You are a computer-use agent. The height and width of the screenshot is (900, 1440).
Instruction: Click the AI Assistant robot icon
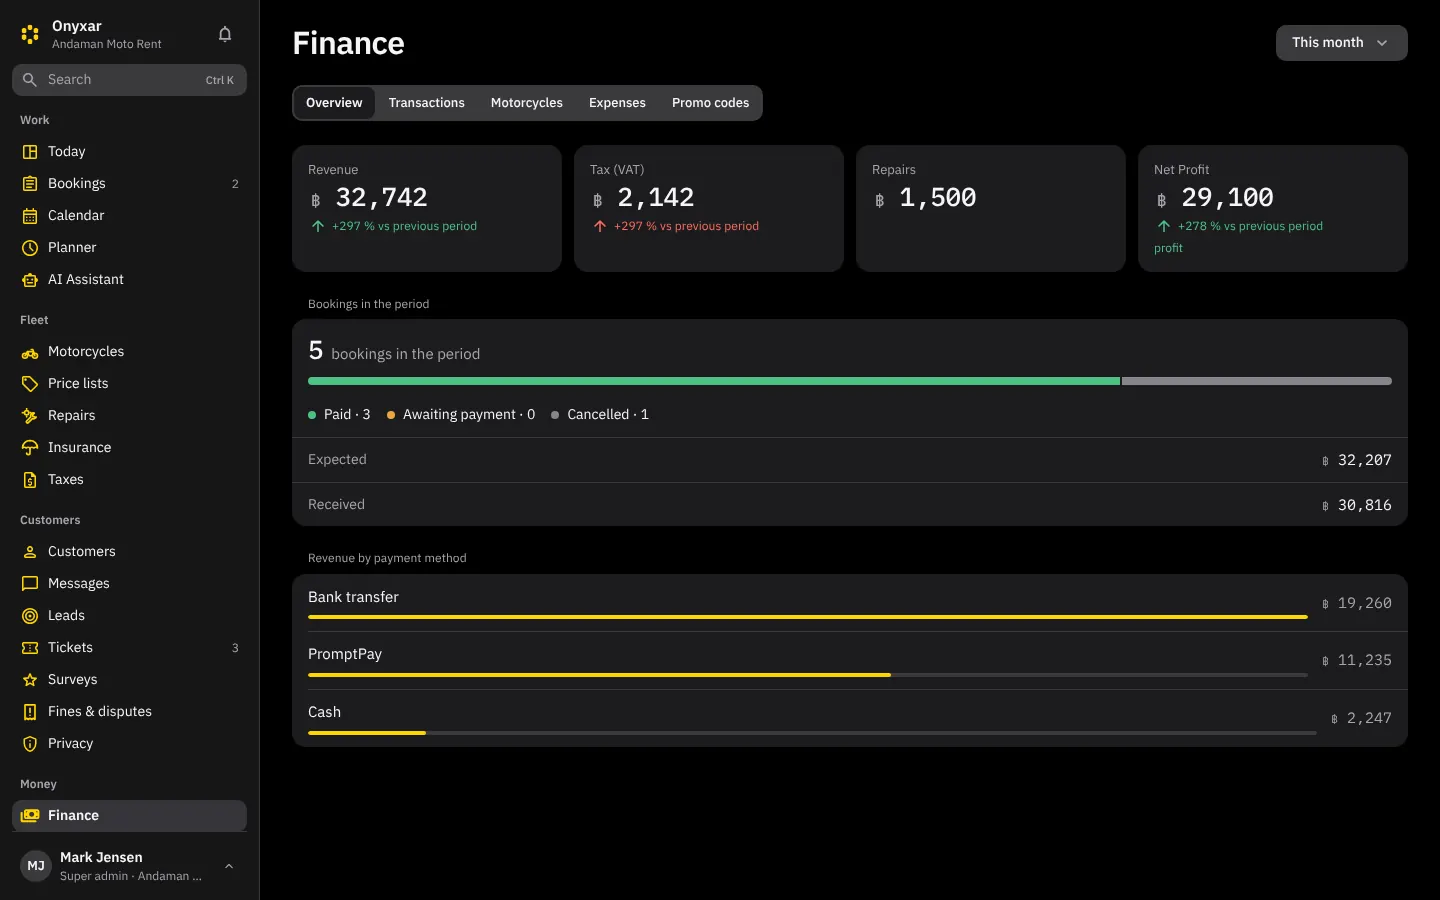click(30, 280)
